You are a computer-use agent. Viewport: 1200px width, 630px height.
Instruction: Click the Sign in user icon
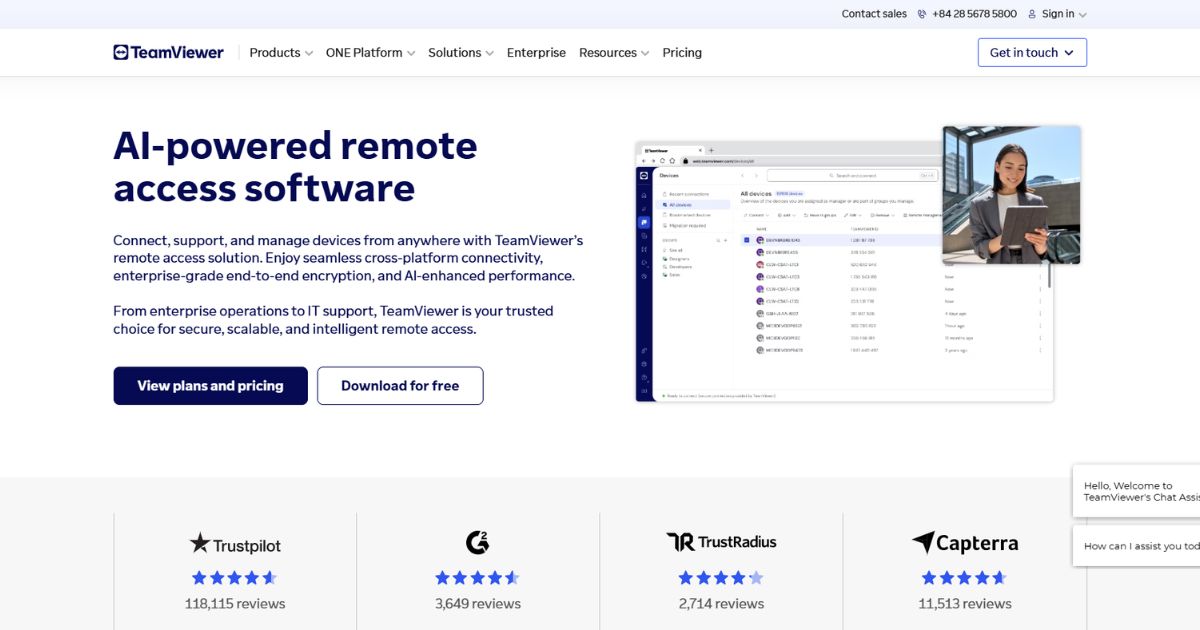pos(1032,14)
